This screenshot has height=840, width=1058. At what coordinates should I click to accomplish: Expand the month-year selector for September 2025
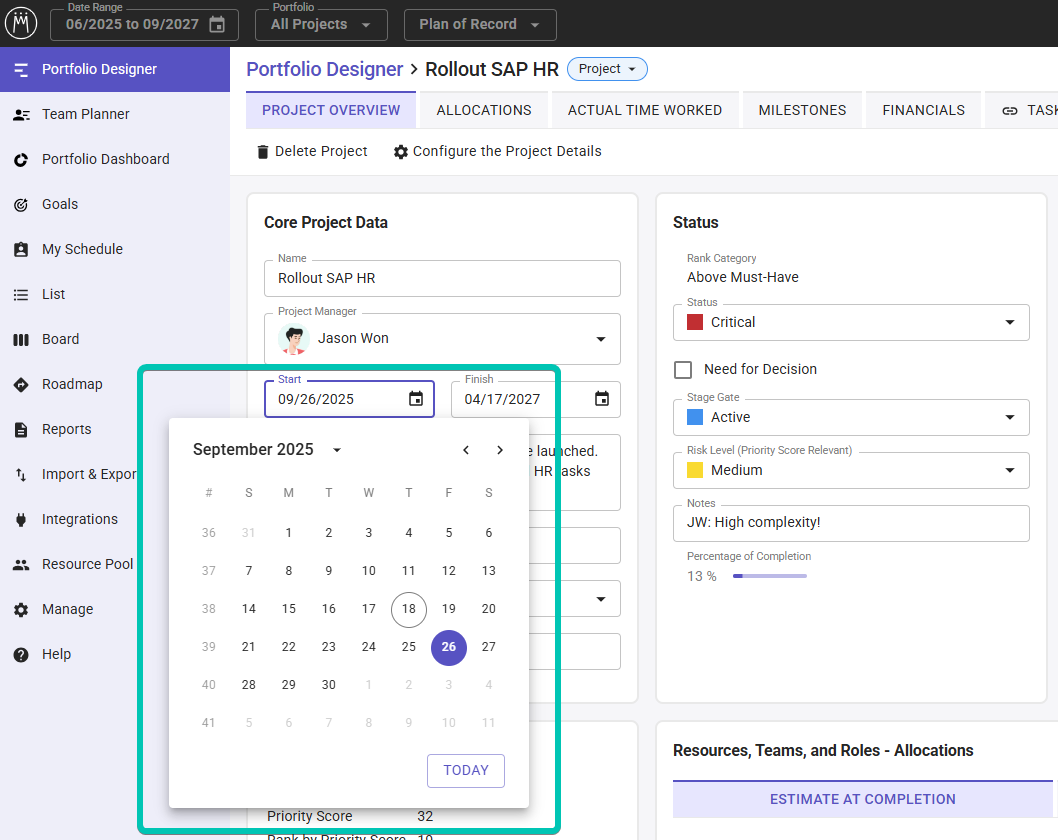pyautogui.click(x=337, y=450)
